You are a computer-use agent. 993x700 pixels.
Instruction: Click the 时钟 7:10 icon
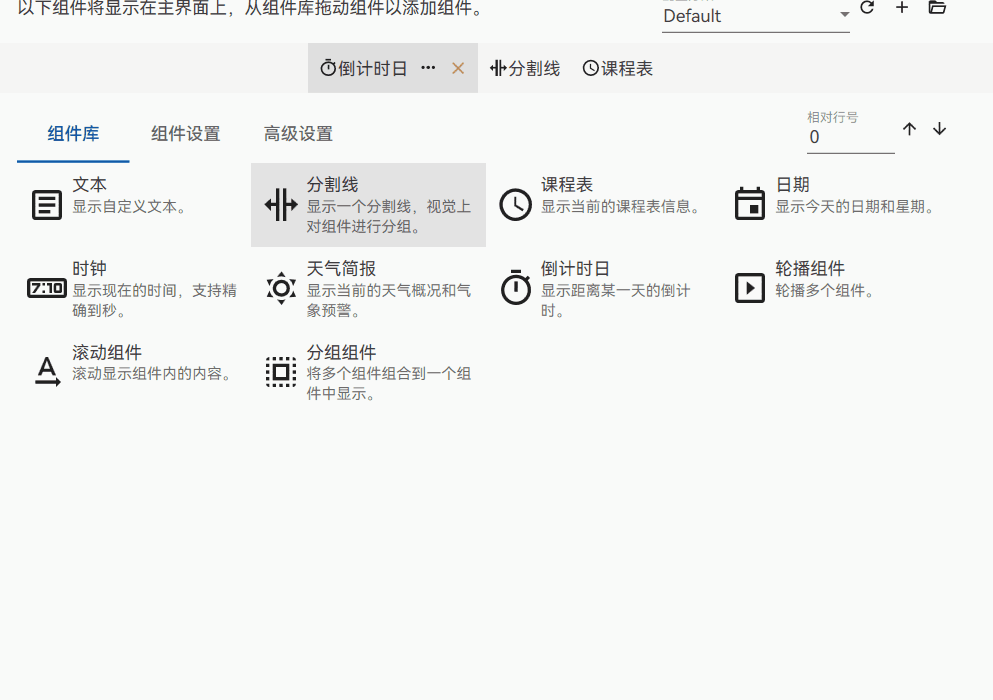pyautogui.click(x=47, y=289)
